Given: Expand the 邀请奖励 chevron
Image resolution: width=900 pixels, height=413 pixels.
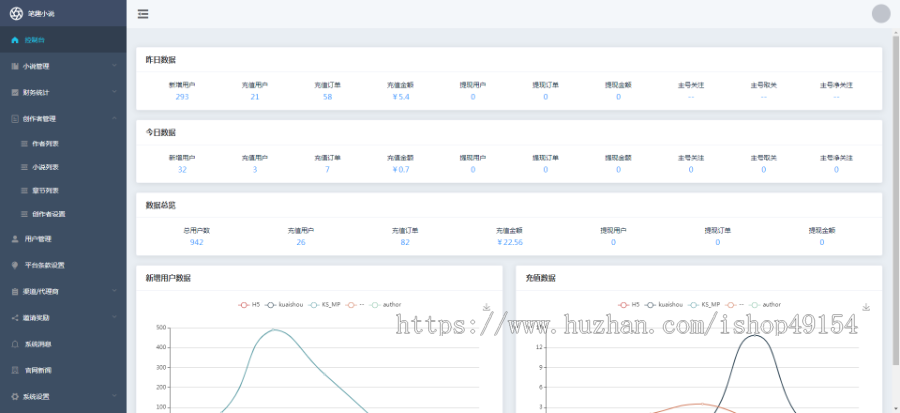Looking at the screenshot, I should click(114, 317).
